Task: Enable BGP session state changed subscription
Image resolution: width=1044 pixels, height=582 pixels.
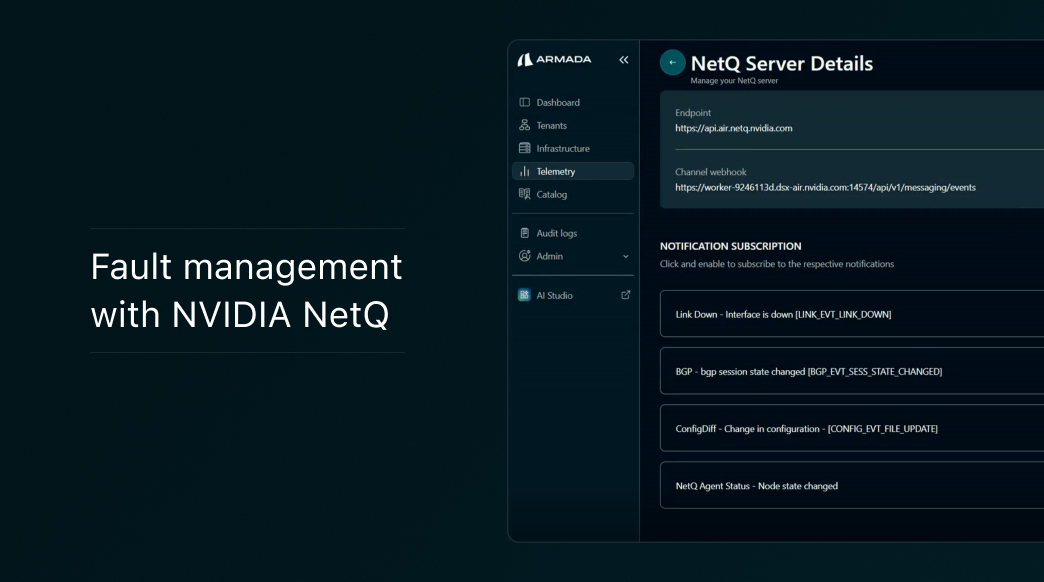Action: pos(852,371)
